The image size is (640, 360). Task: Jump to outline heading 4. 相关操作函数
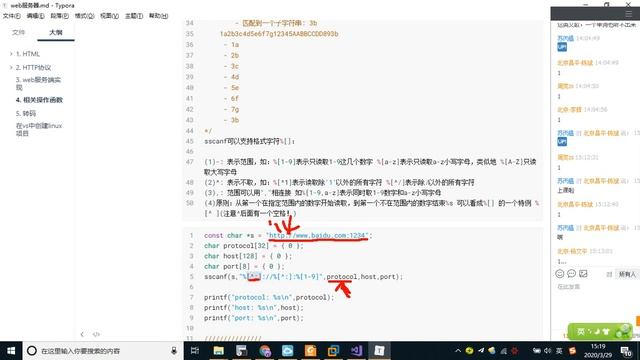(40, 100)
